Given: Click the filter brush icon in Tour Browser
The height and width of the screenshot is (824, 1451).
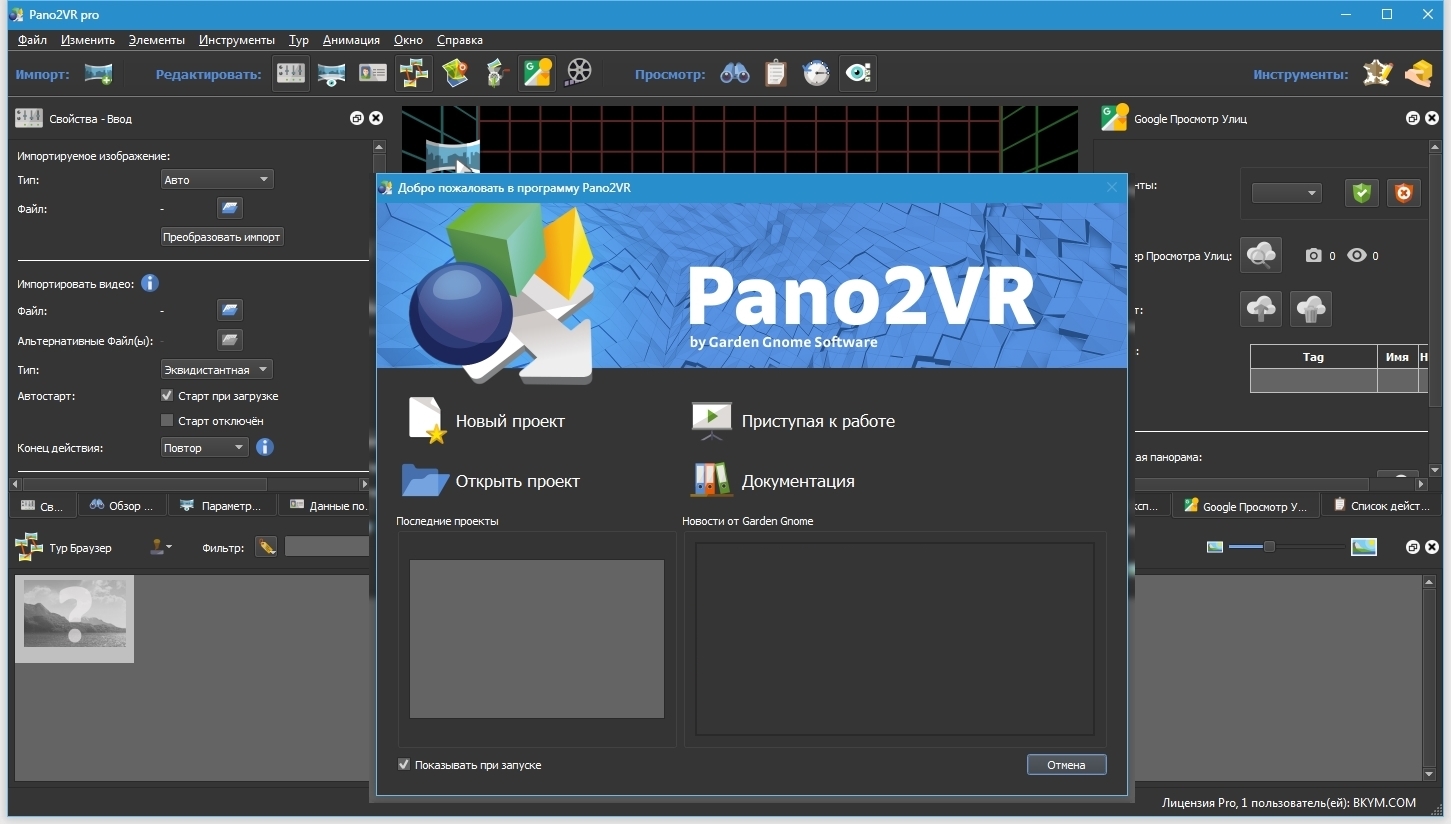Looking at the screenshot, I should click(x=266, y=547).
